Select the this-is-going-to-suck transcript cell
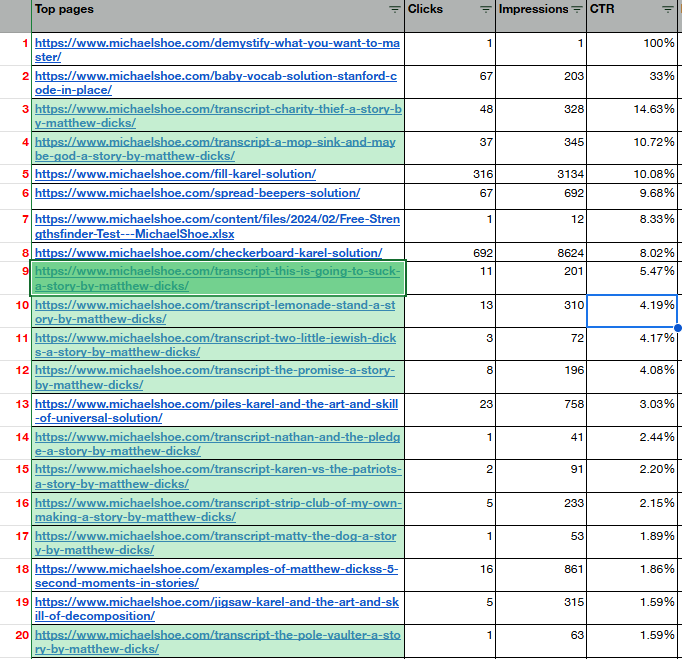Image resolution: width=682 pixels, height=659 pixels. (218, 278)
